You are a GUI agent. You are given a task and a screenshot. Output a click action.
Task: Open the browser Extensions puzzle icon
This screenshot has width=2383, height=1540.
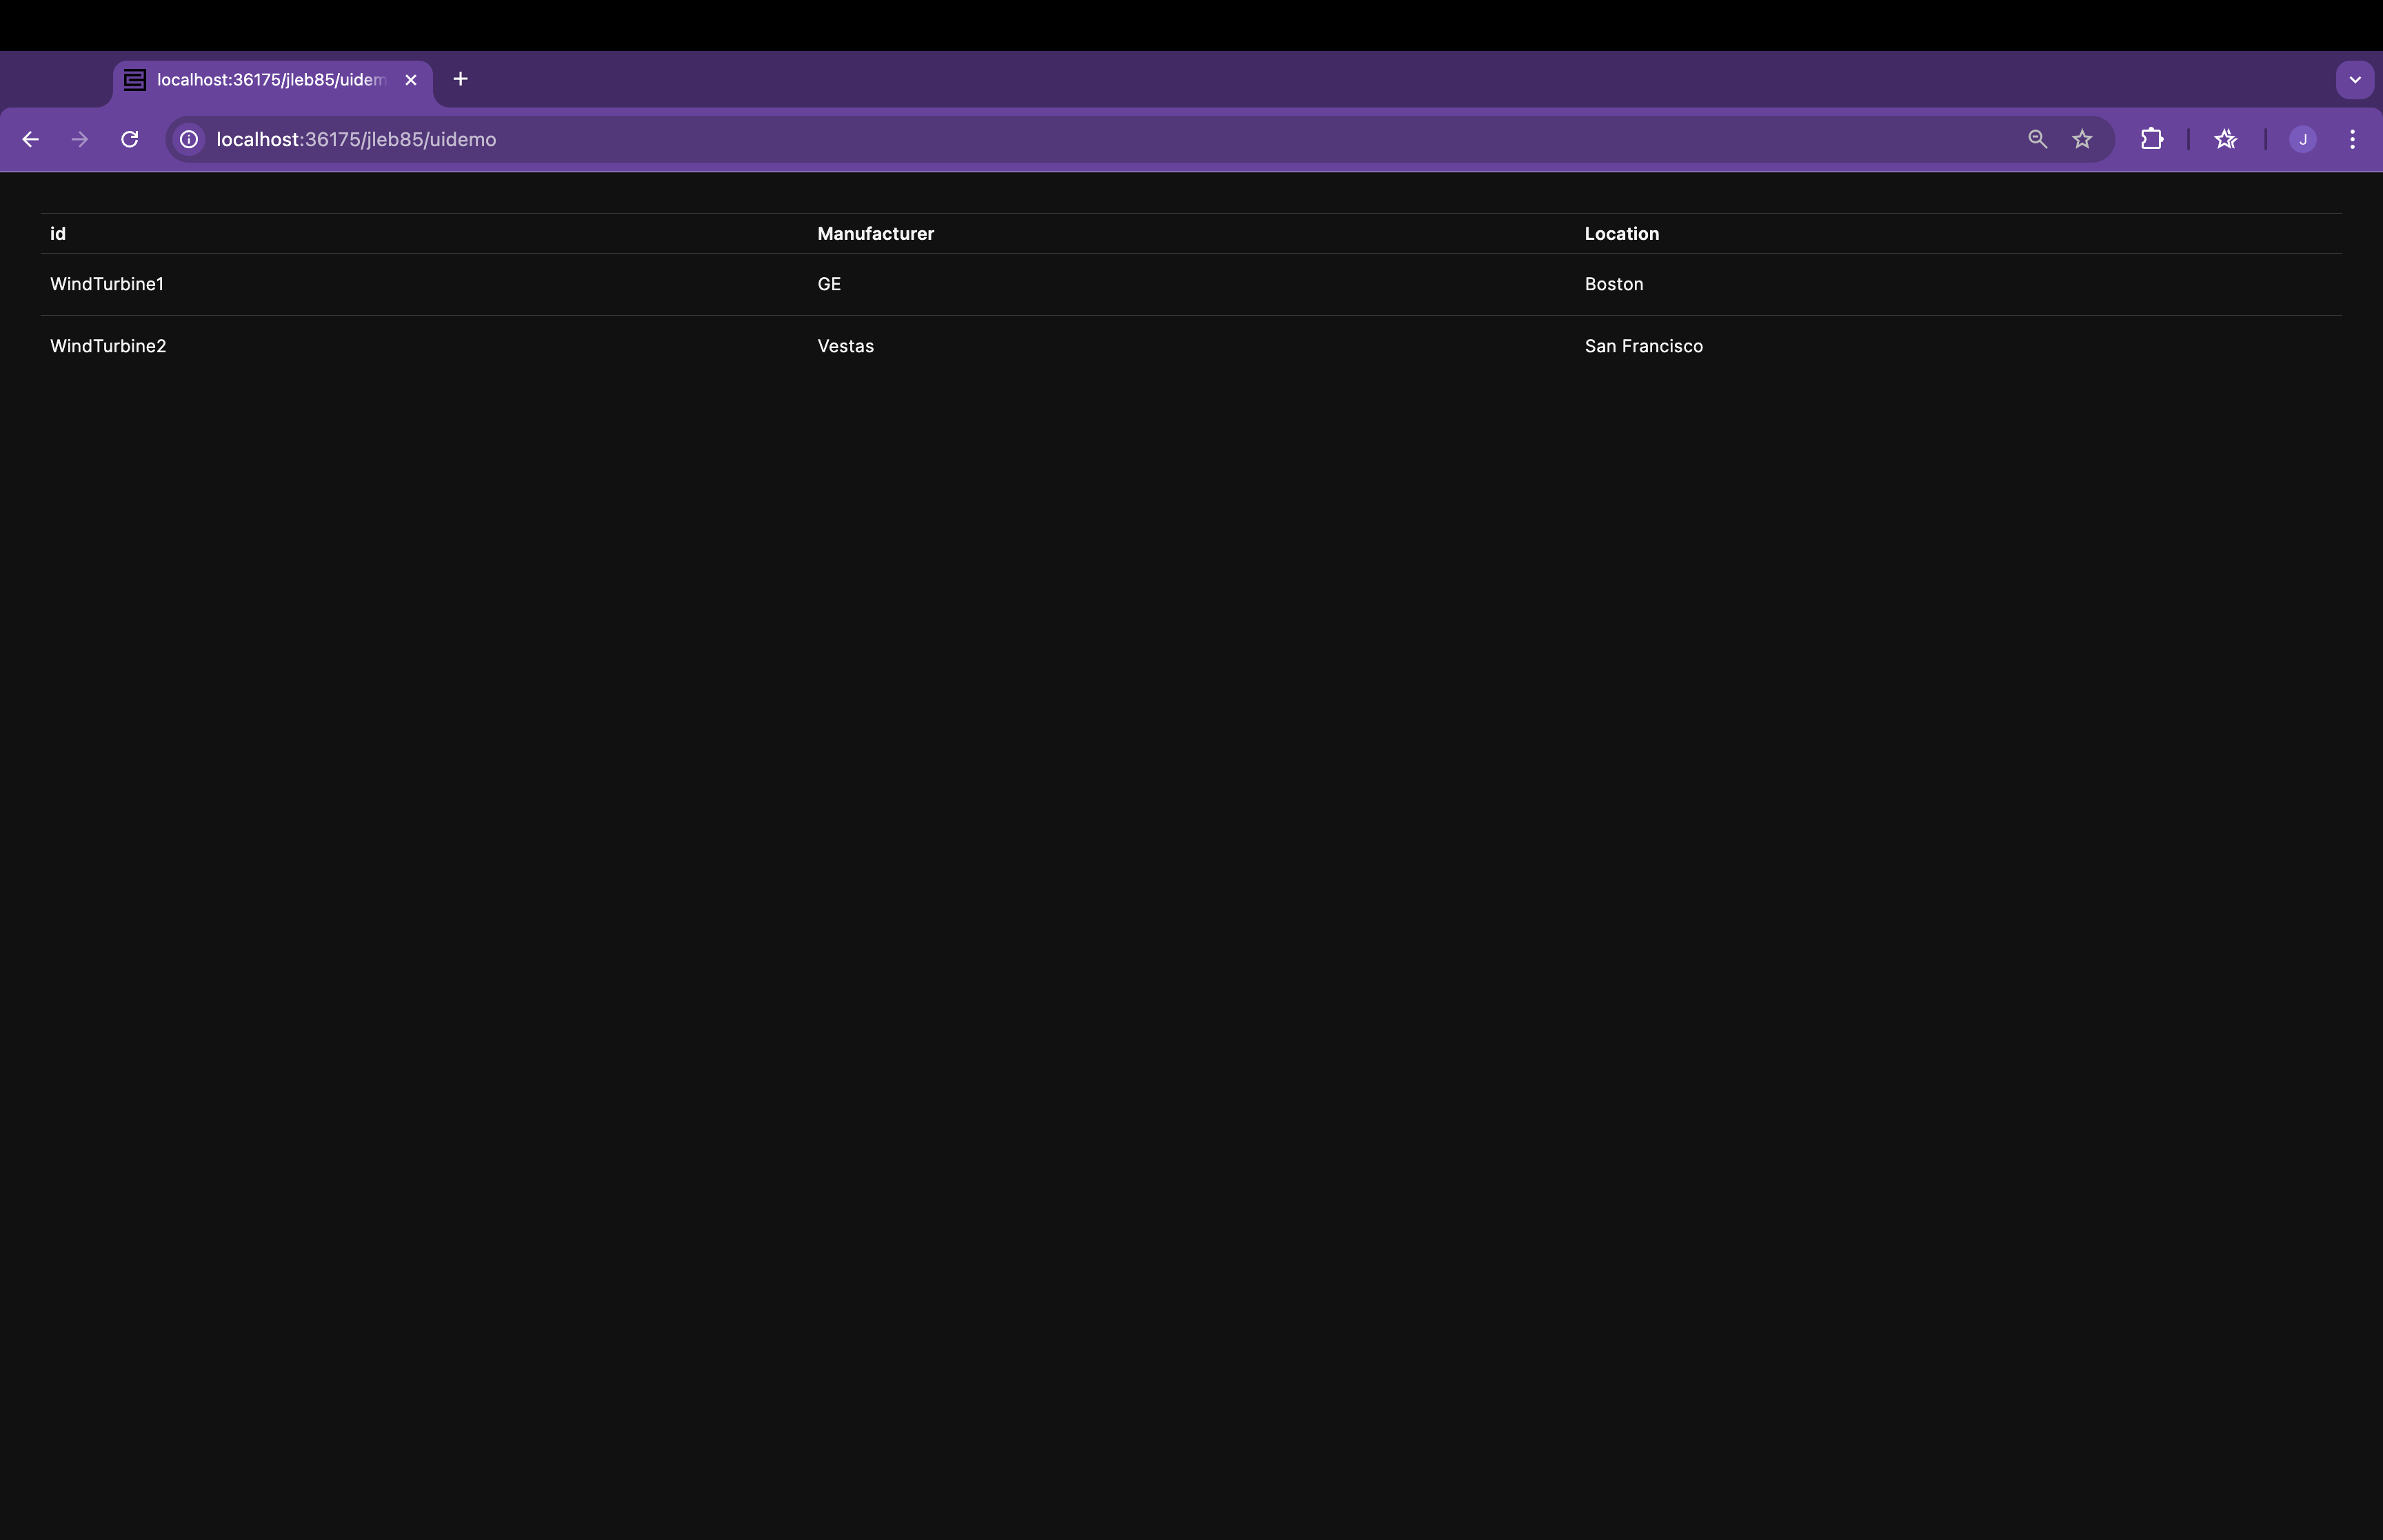(2152, 139)
